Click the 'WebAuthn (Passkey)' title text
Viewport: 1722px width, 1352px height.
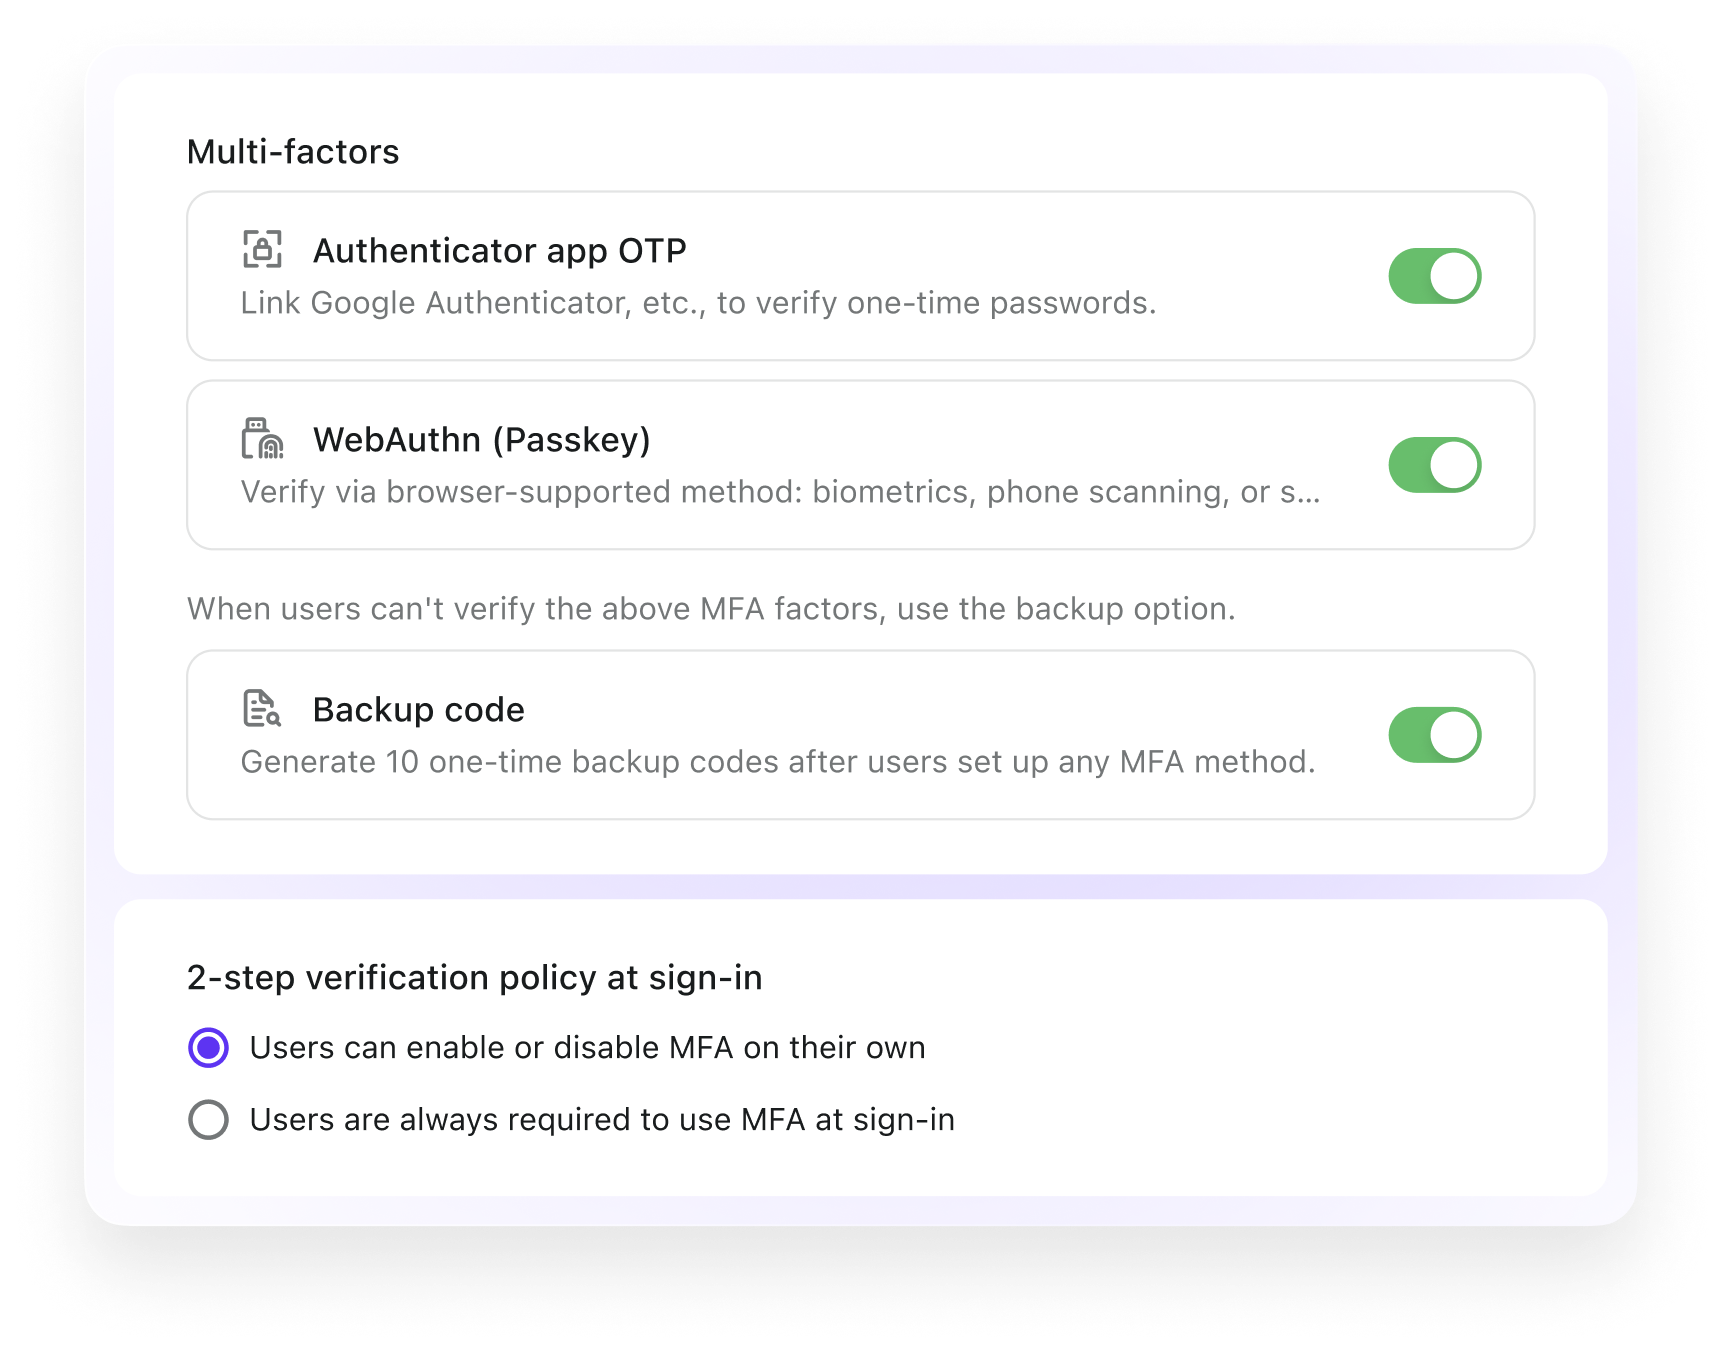pyautogui.click(x=481, y=440)
